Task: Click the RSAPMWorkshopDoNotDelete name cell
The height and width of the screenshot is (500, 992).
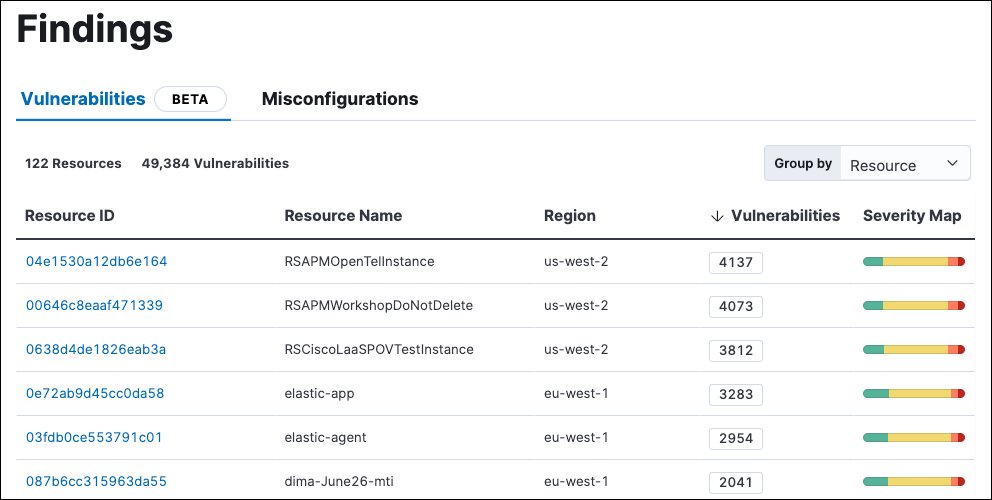Action: [x=378, y=305]
